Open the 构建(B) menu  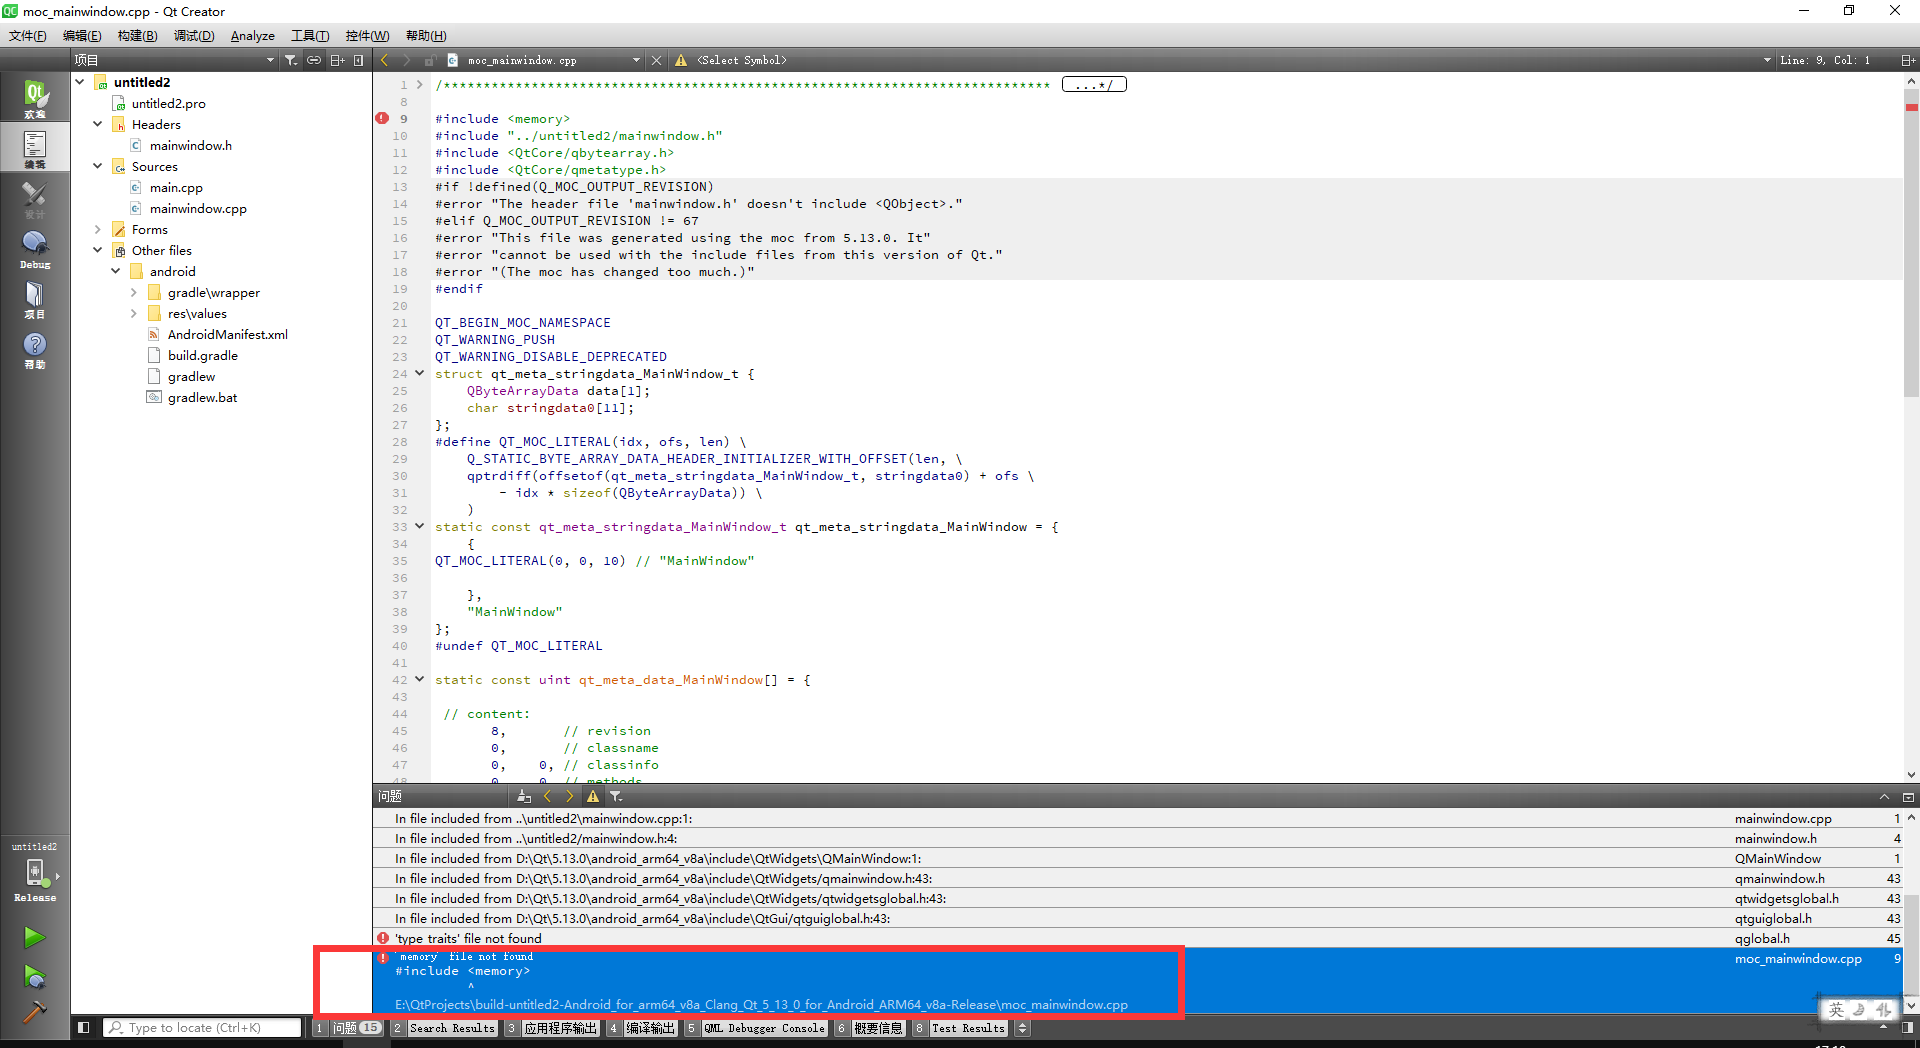click(x=137, y=35)
